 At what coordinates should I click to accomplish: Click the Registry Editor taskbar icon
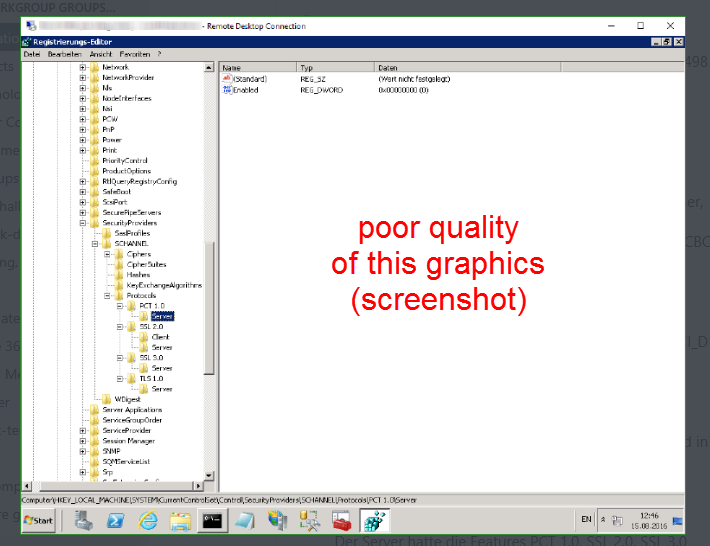pyautogui.click(x=372, y=520)
